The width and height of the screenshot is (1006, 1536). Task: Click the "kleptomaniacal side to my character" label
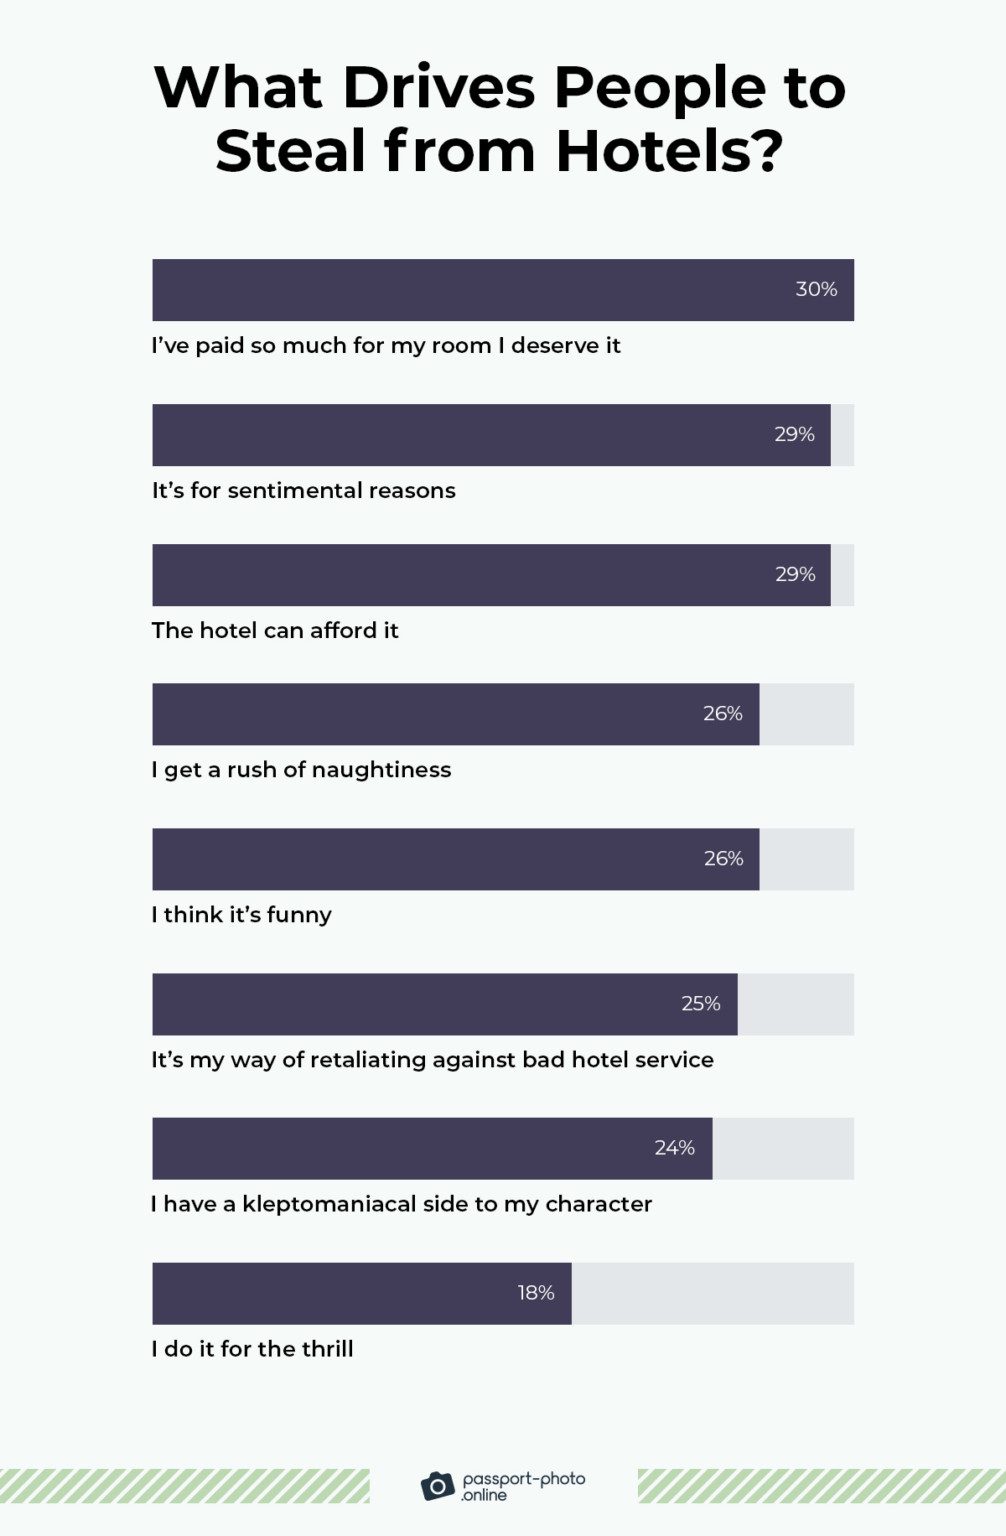click(x=401, y=1204)
